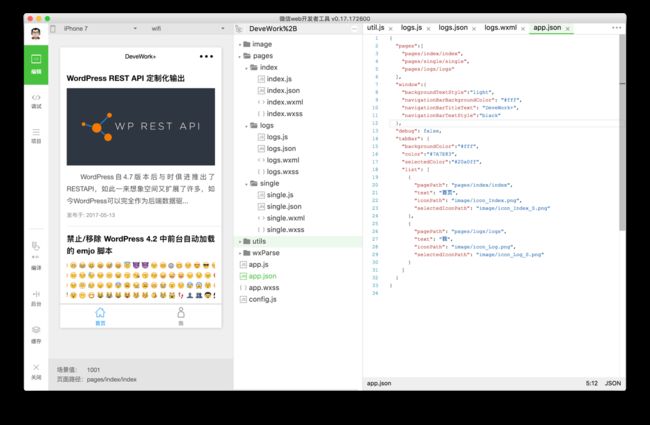Open config.js in the file tree
Viewport: 650px width, 425px height.
[x=258, y=299]
